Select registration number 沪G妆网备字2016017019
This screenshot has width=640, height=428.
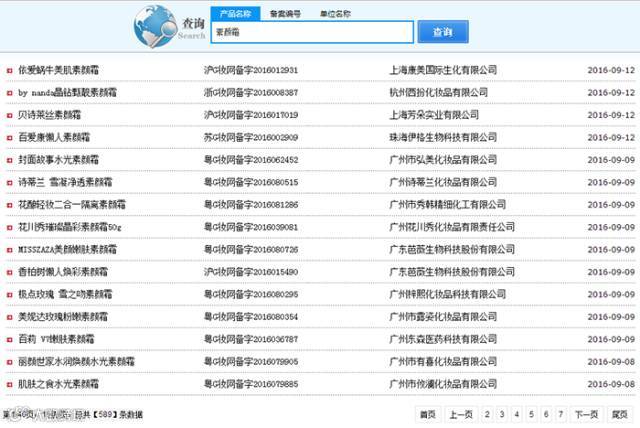(x=251, y=115)
